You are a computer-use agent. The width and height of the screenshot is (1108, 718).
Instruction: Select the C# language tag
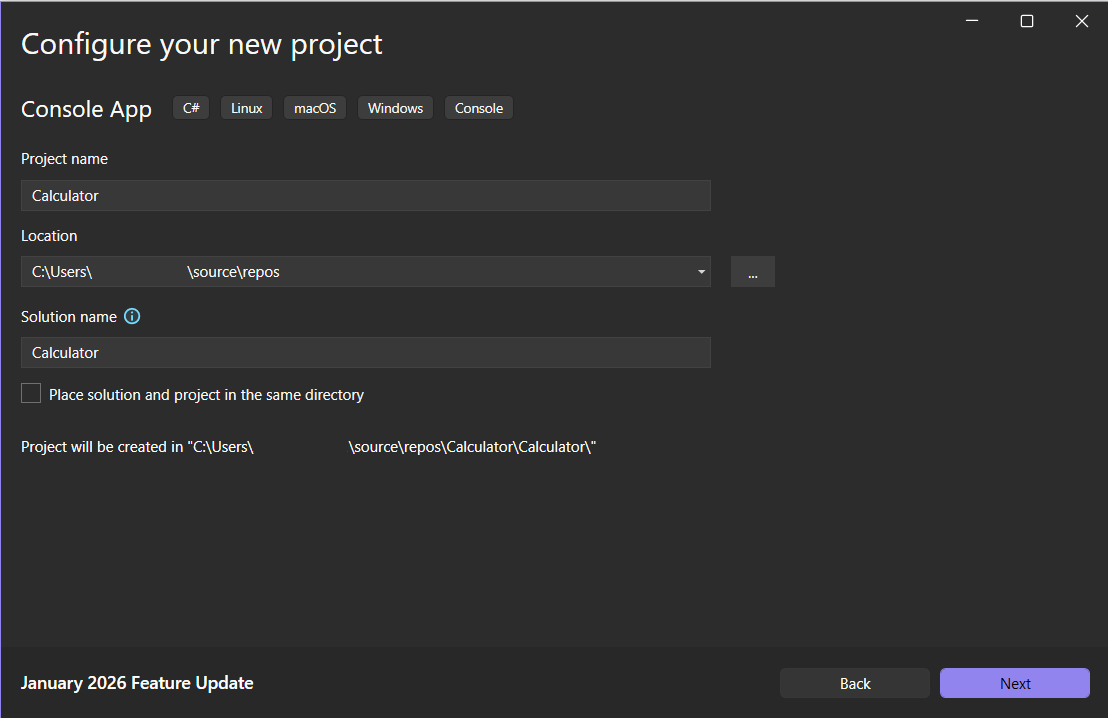(x=190, y=107)
